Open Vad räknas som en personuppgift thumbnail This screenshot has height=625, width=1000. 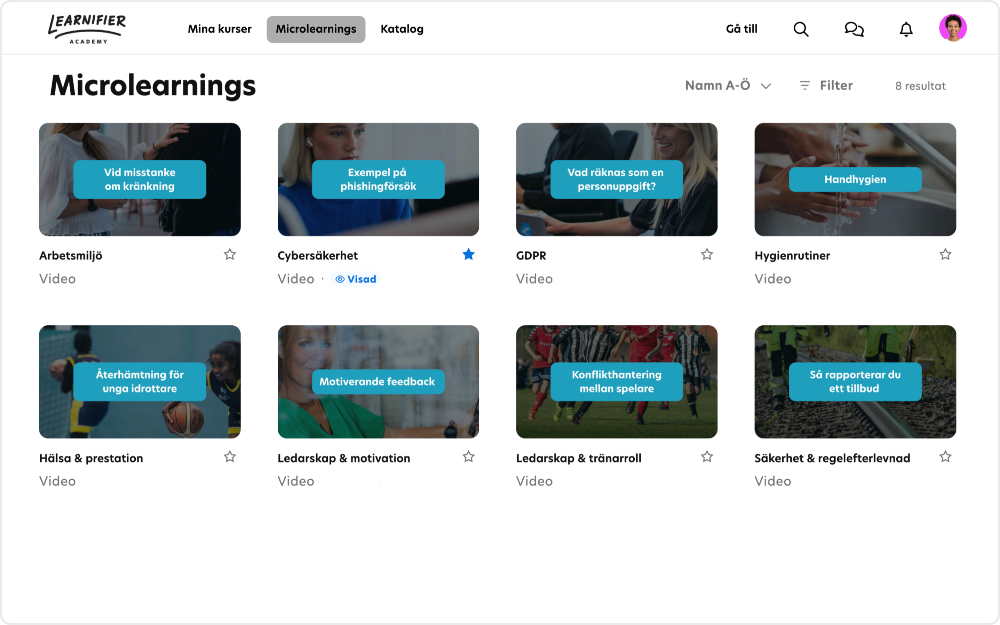pyautogui.click(x=617, y=179)
